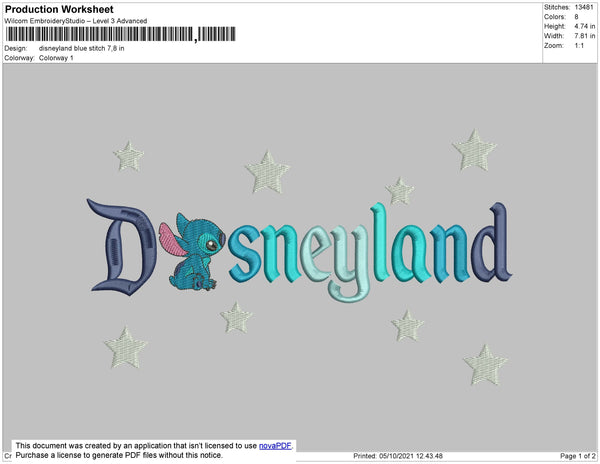Click the large navy letter D
Screen dimensions: 600x464
click(122, 247)
